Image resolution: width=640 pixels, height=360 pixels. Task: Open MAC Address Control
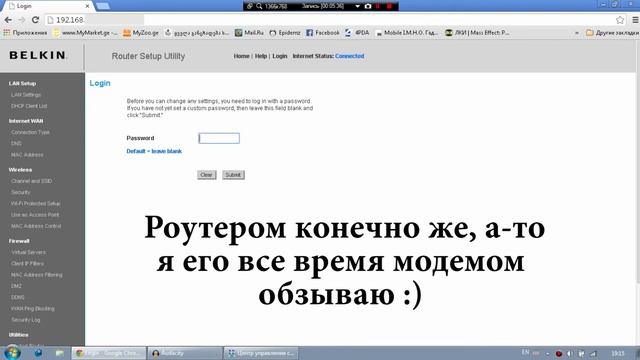pos(36,226)
